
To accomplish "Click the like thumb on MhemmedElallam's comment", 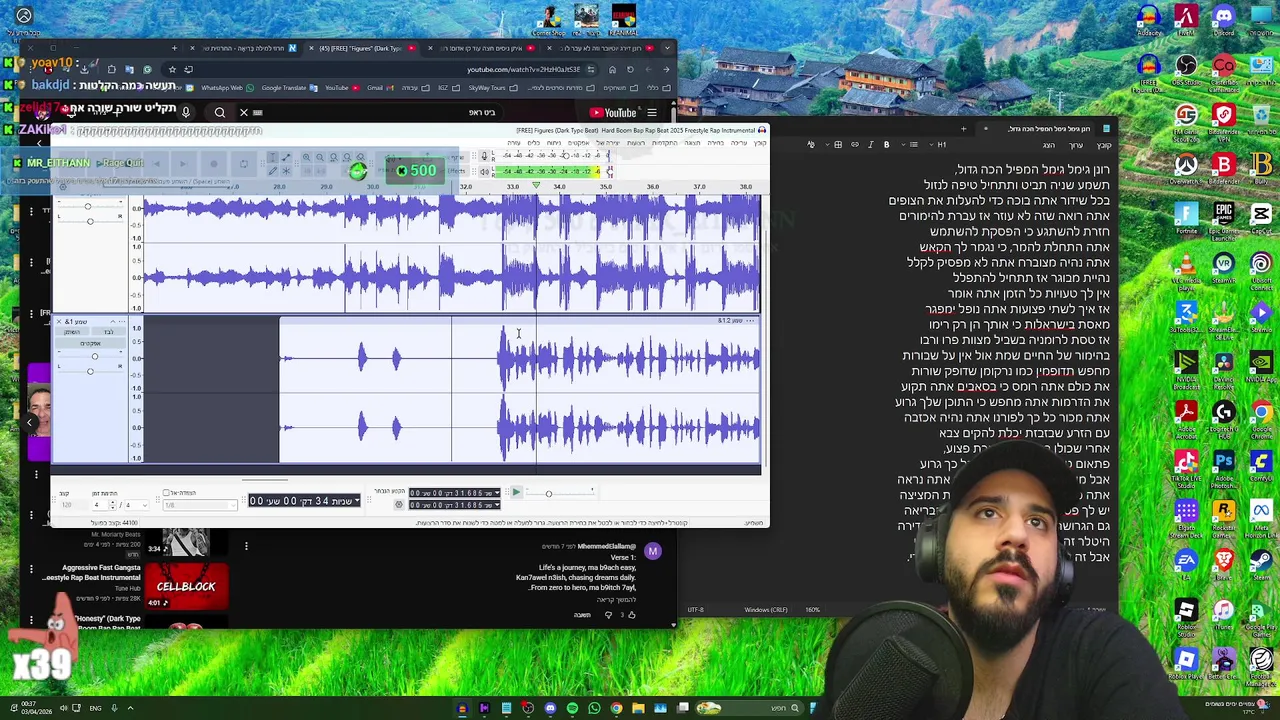I will pos(631,614).
